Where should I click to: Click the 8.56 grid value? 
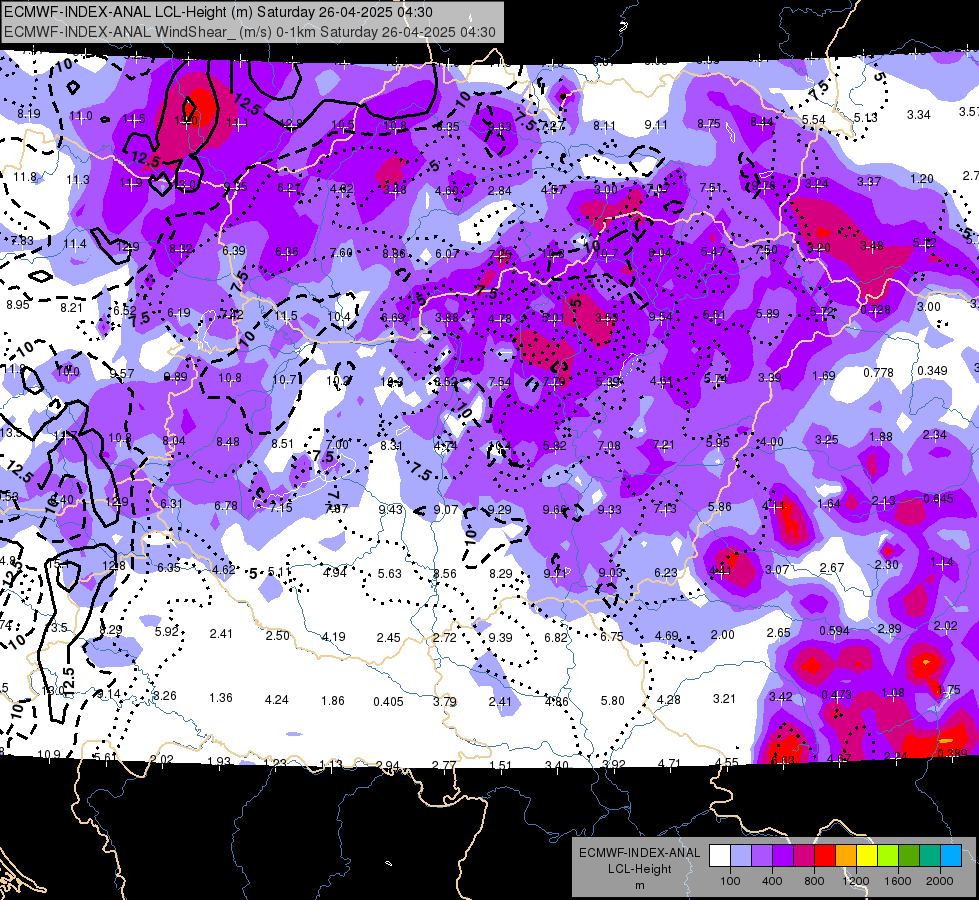(x=445, y=573)
